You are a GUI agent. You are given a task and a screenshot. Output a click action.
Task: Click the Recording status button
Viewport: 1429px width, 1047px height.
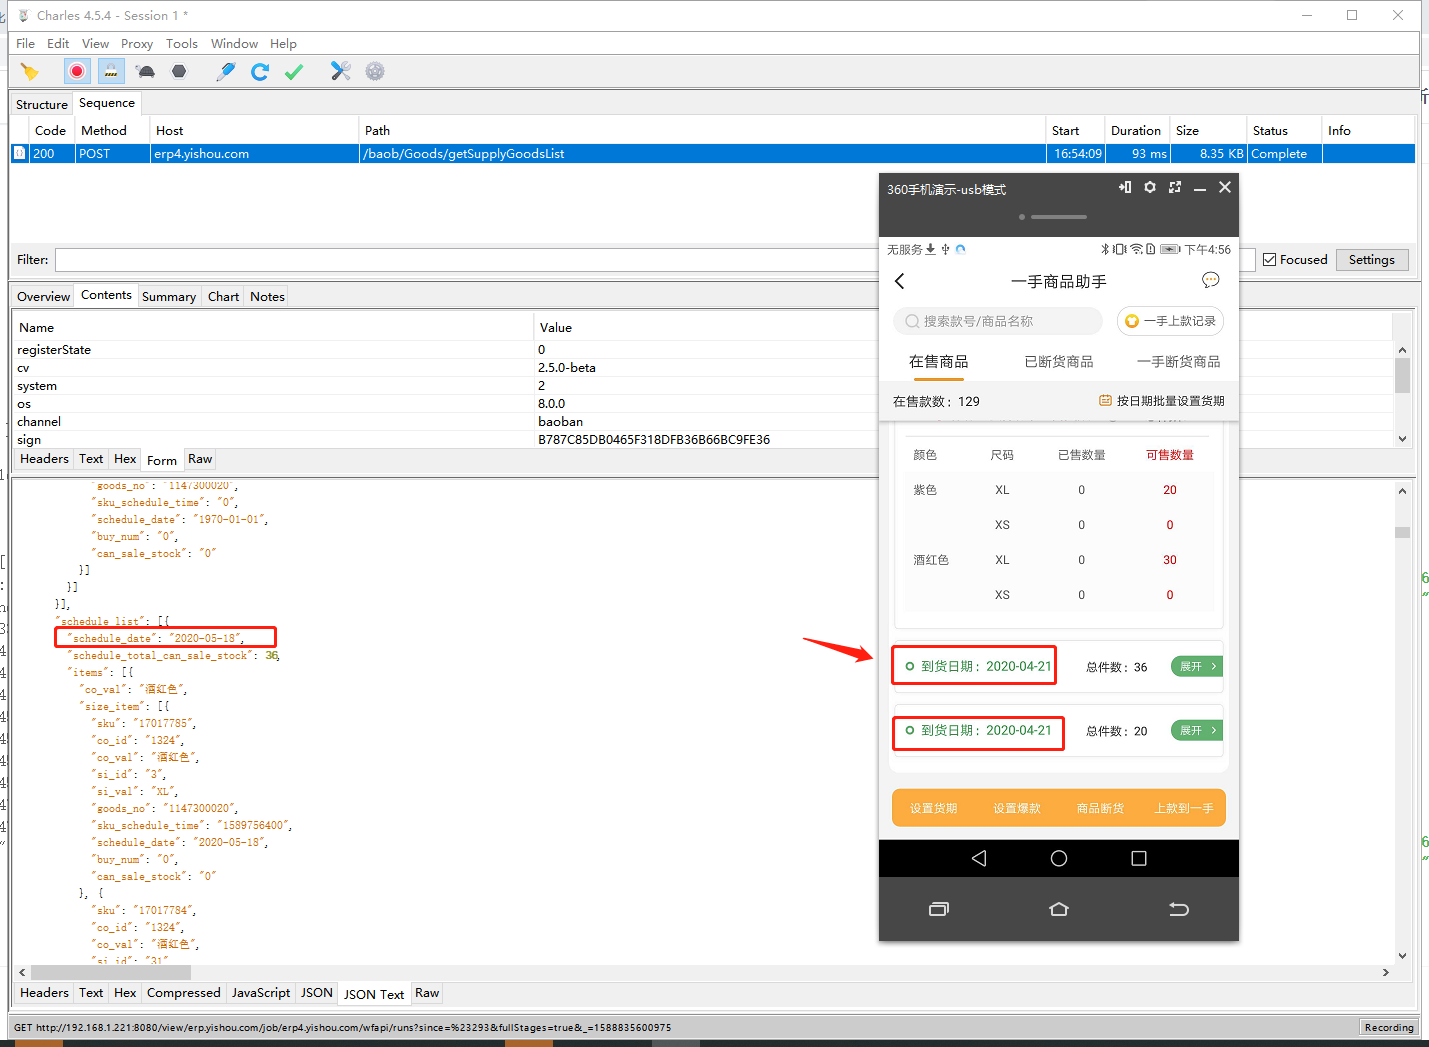click(1389, 1027)
